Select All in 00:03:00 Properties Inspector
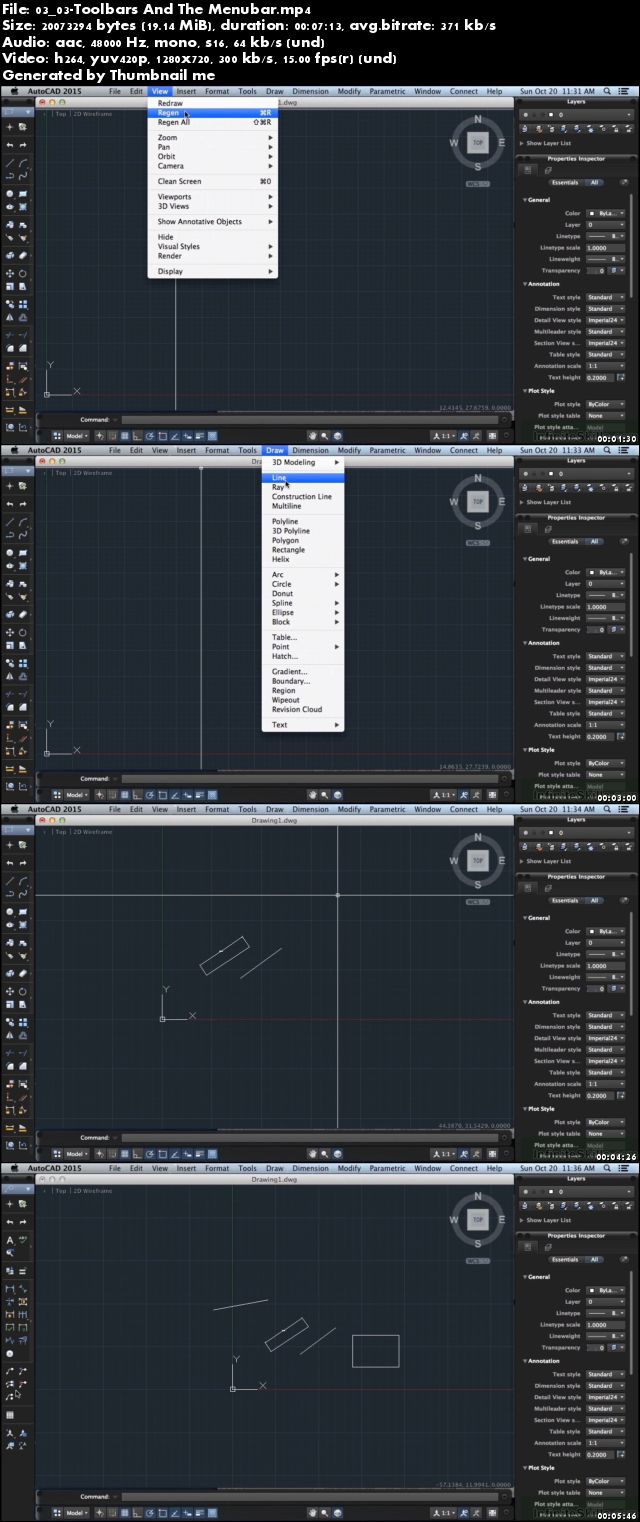The height and width of the screenshot is (1522, 640). point(594,542)
